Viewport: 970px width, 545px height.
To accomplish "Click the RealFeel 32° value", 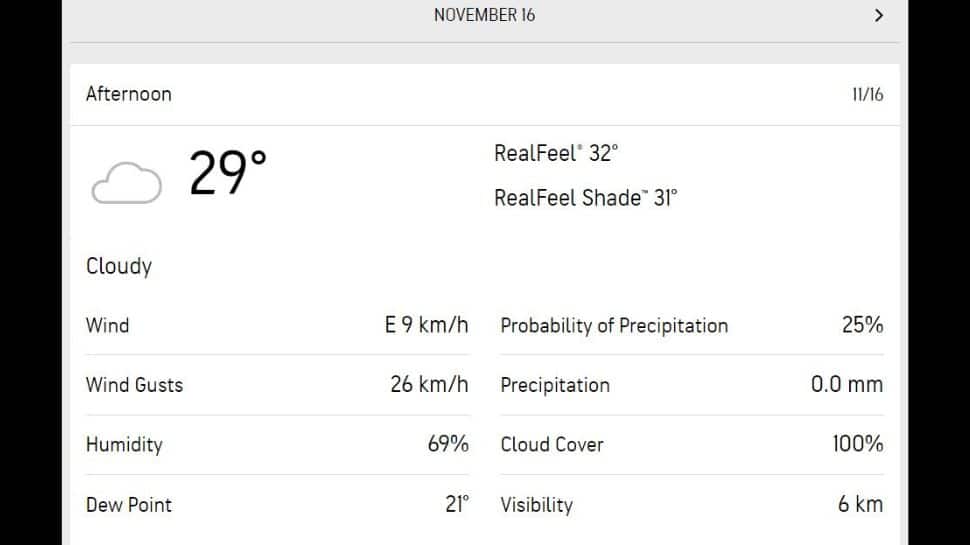I will tap(556, 153).
